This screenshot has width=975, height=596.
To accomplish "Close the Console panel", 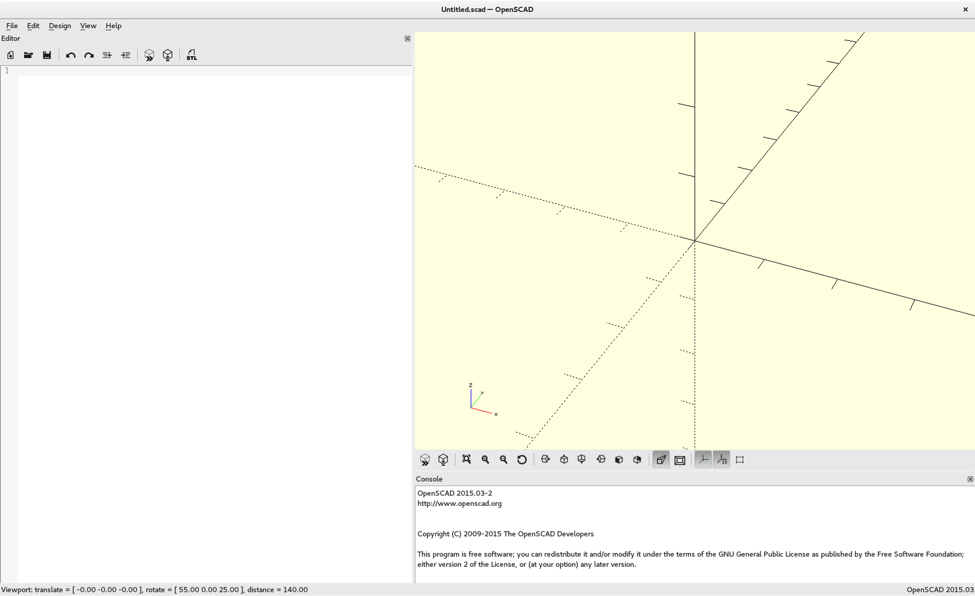I will point(970,479).
